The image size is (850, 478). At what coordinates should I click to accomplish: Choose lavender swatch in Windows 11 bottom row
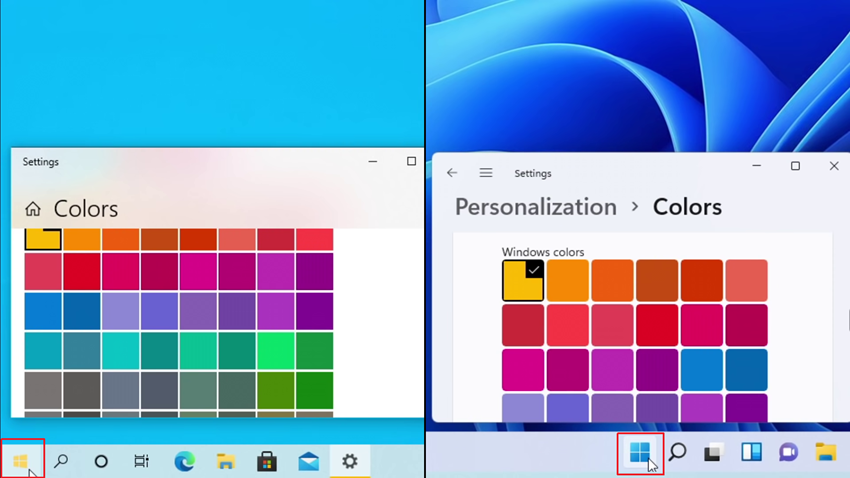coord(523,408)
